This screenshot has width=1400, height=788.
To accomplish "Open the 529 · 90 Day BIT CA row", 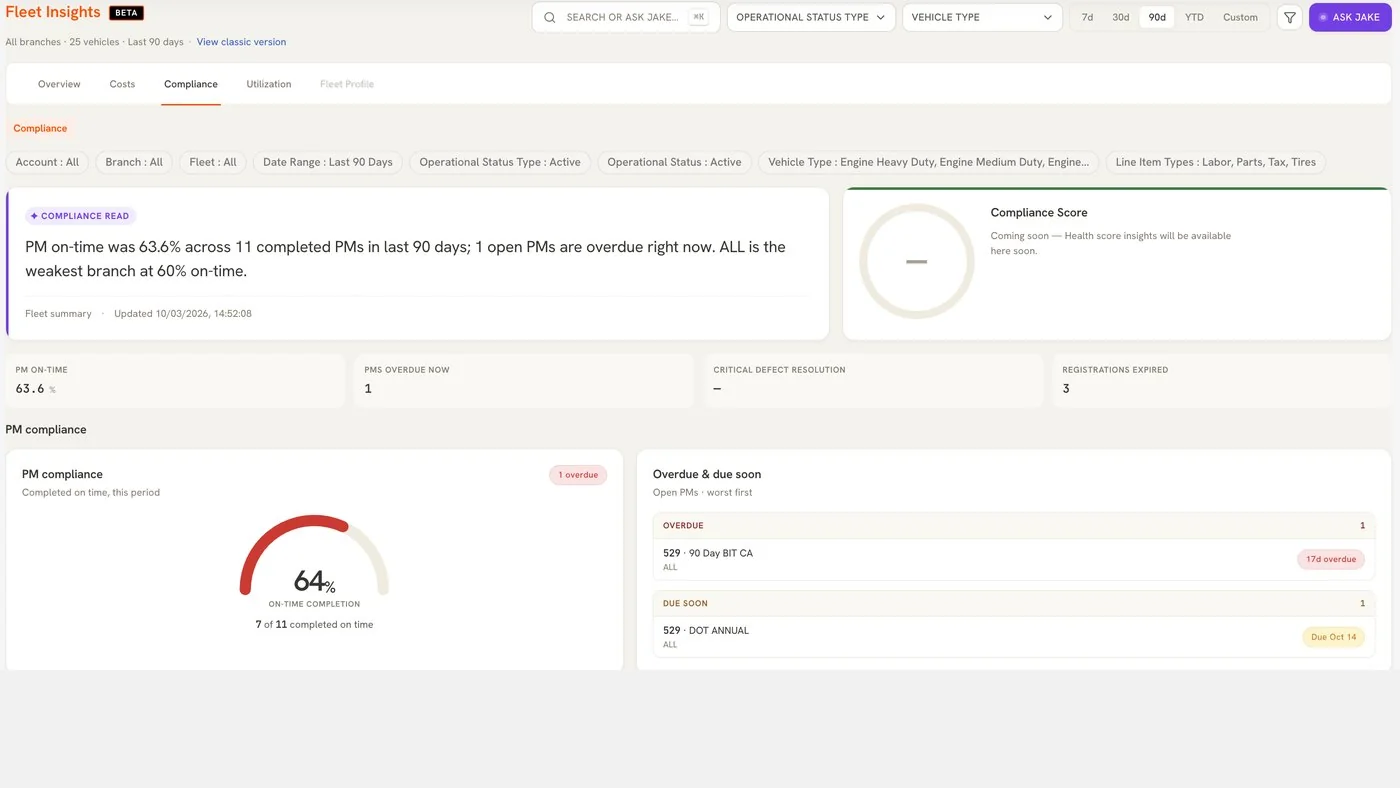I will [1014, 559].
